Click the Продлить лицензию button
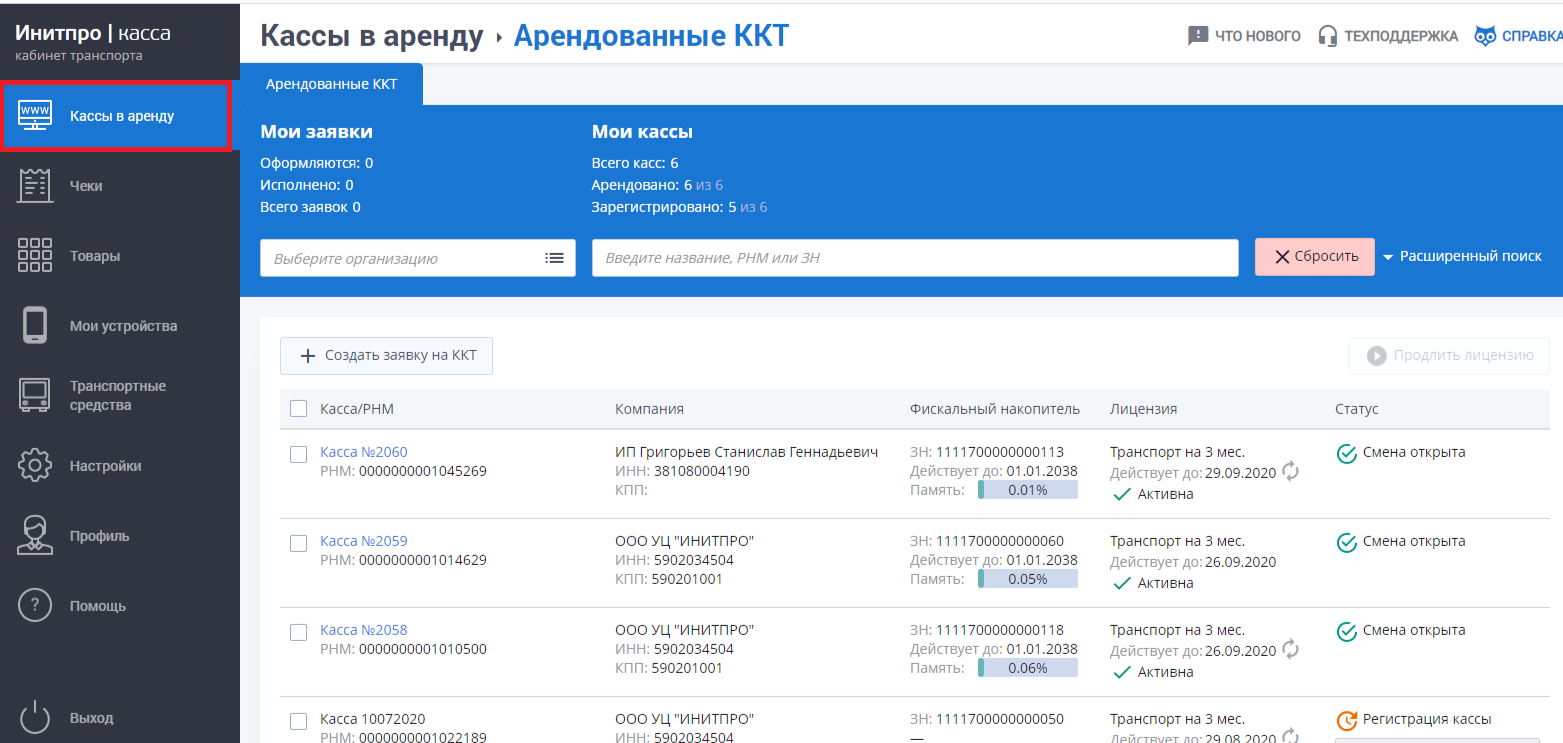Screen dimensions: 1563x743 (x=1449, y=355)
